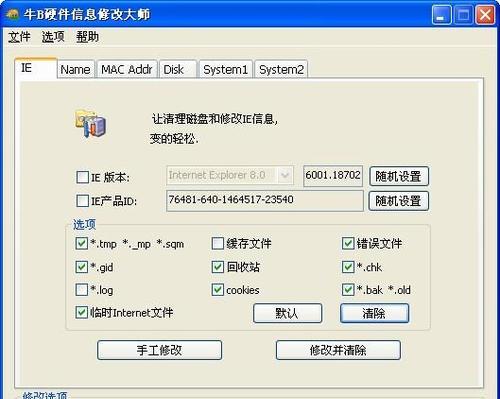Click the 6001.18702 build number field

pyautogui.click(x=333, y=176)
